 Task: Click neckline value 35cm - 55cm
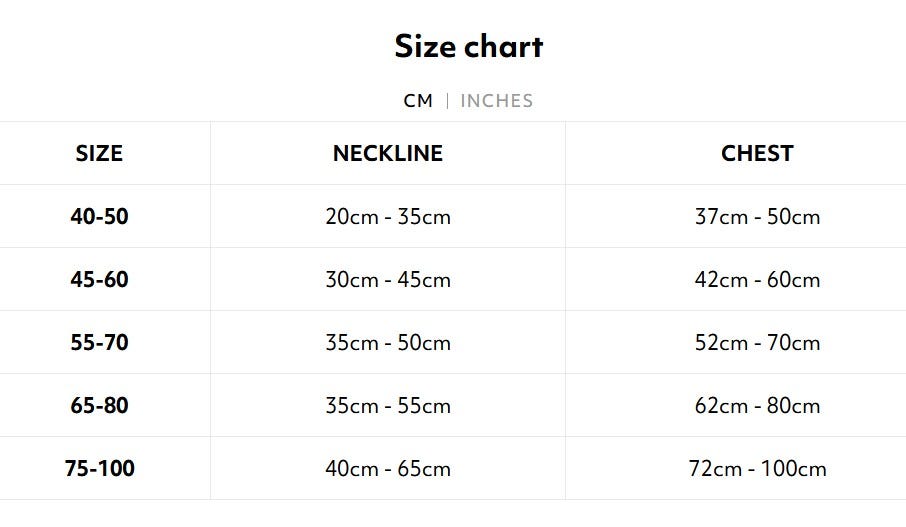click(x=388, y=406)
